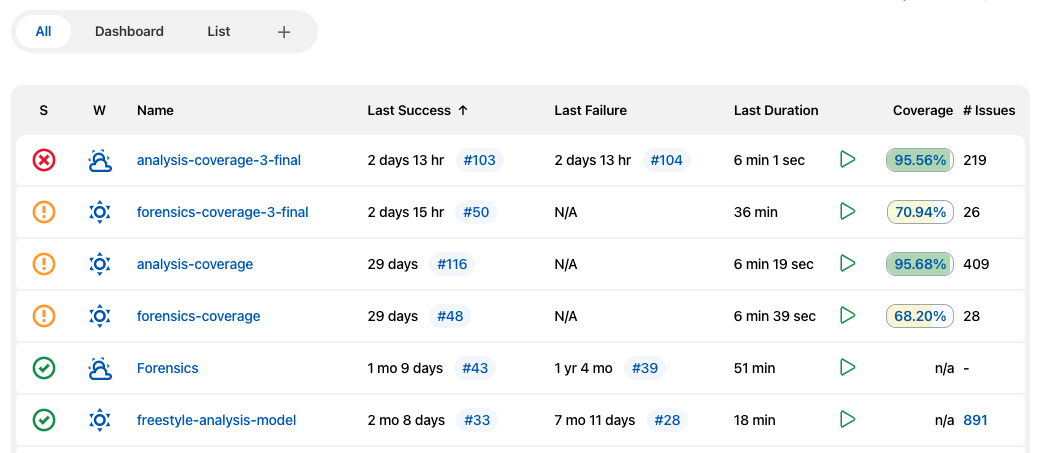The height and width of the screenshot is (453, 1045).
Task: Sort by the Last Duration column header
Action: [776, 111]
